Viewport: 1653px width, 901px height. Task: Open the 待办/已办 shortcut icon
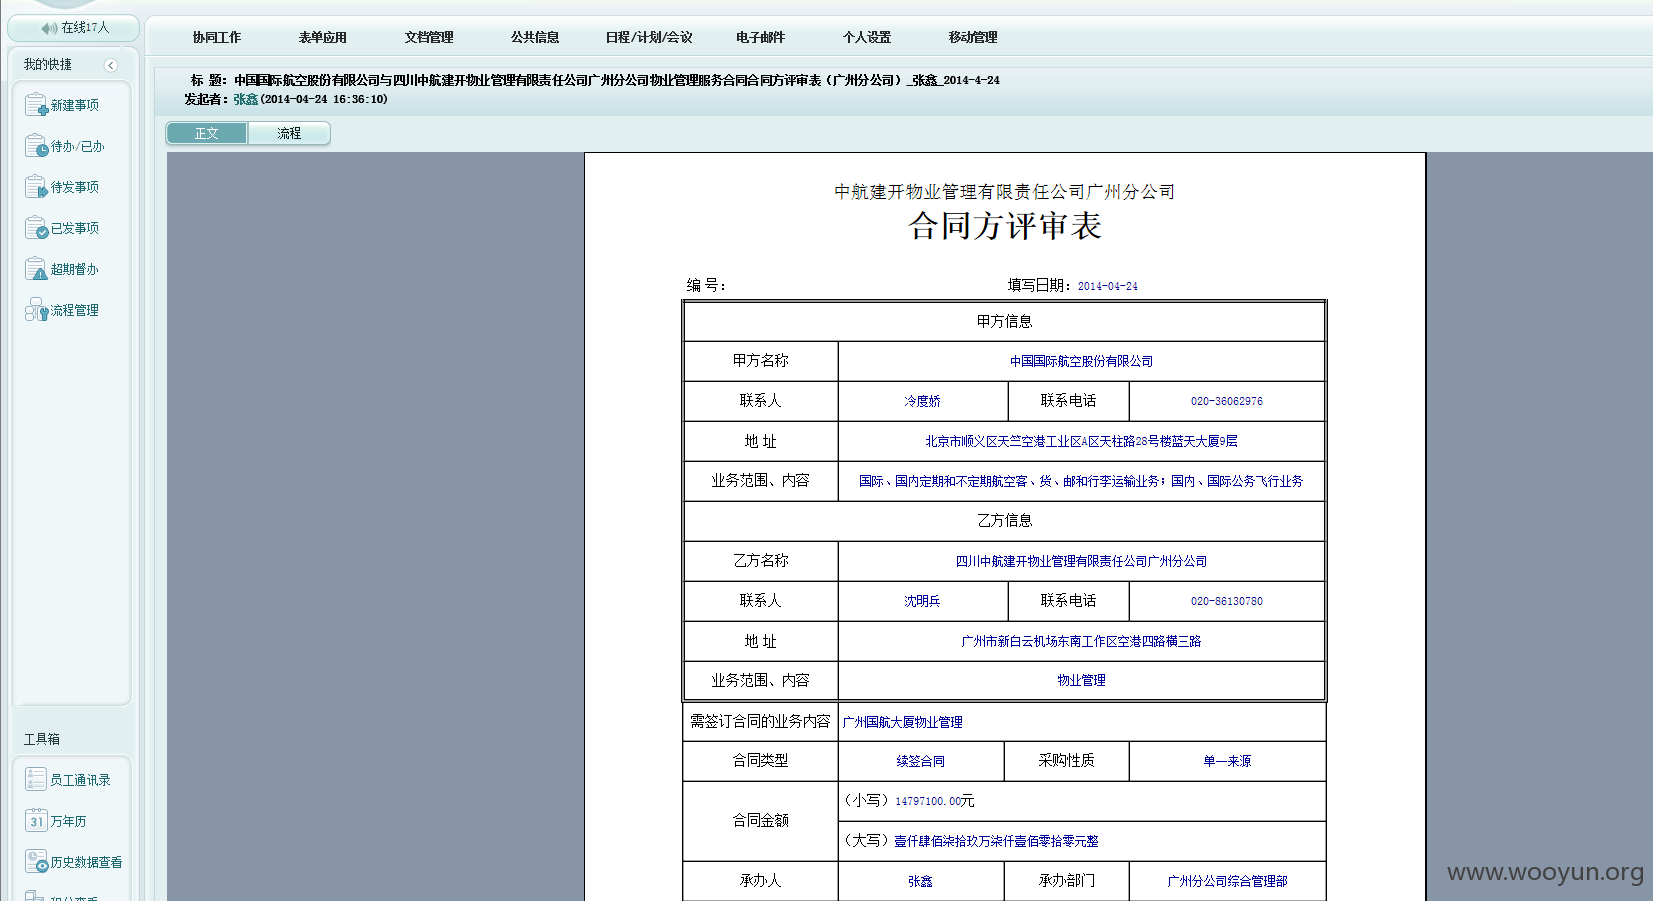[36, 146]
